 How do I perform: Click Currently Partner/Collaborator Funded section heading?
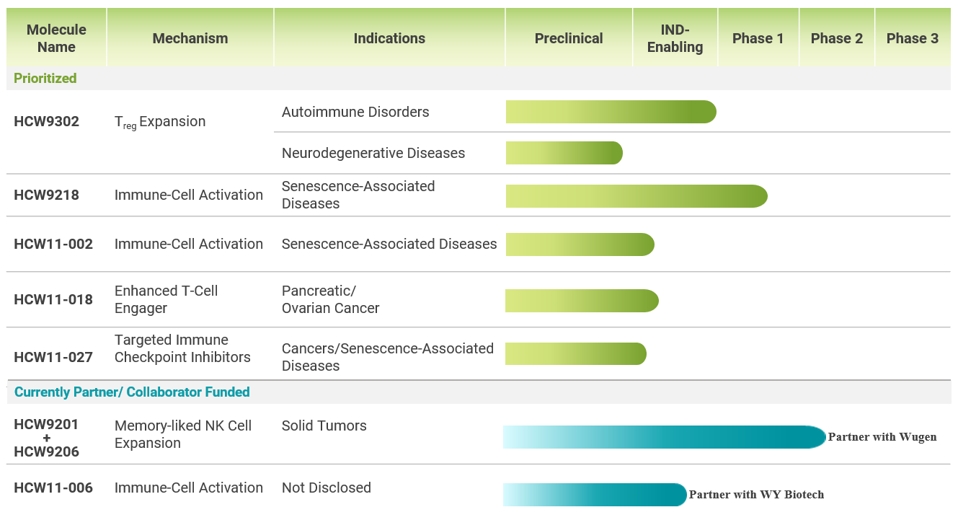pos(132,392)
